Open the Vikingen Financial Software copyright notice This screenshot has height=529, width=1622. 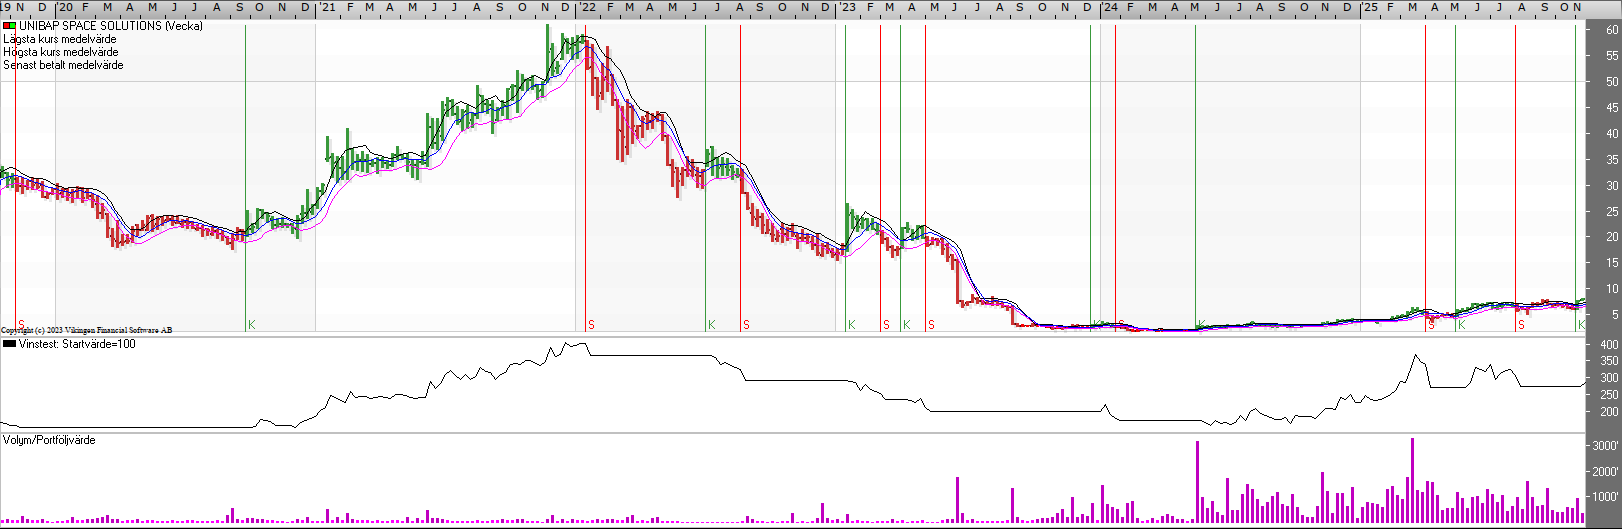pyautogui.click(x=87, y=330)
